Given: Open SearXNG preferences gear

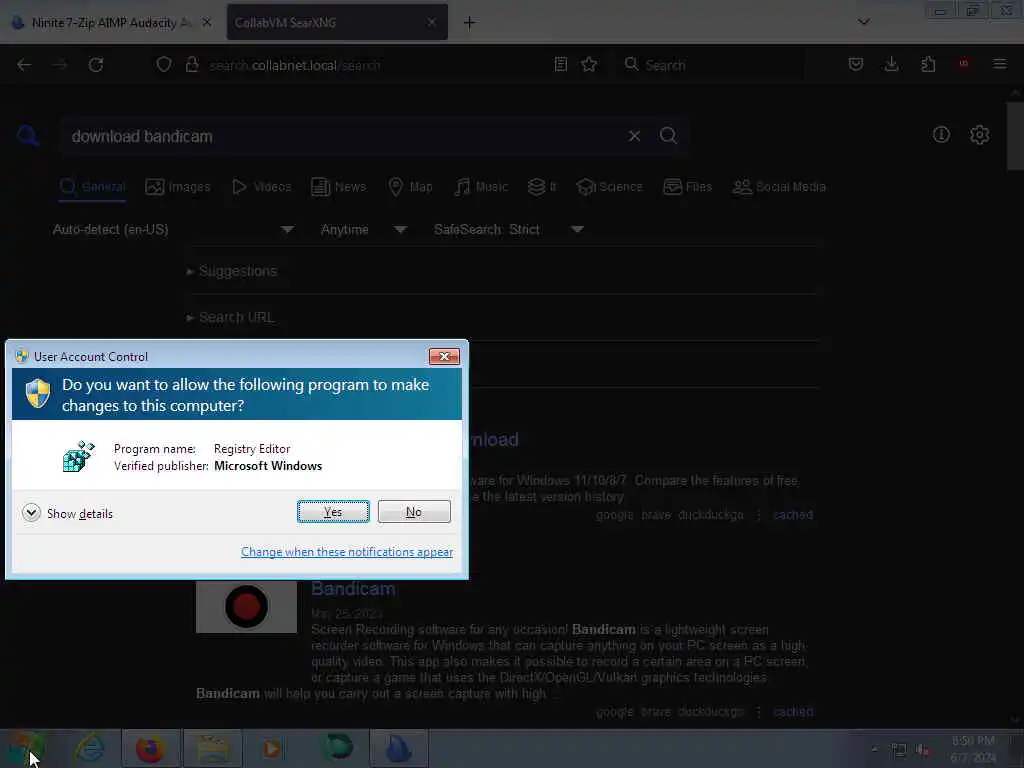Looking at the screenshot, I should 979,135.
